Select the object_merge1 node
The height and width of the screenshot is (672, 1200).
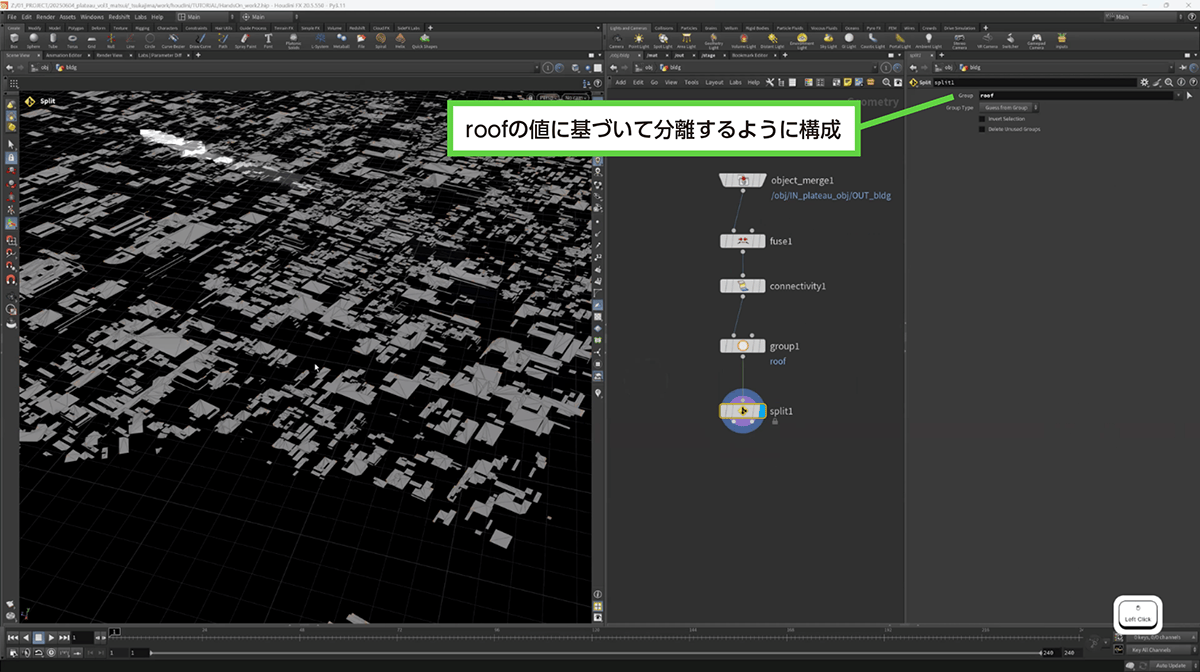click(x=742, y=180)
